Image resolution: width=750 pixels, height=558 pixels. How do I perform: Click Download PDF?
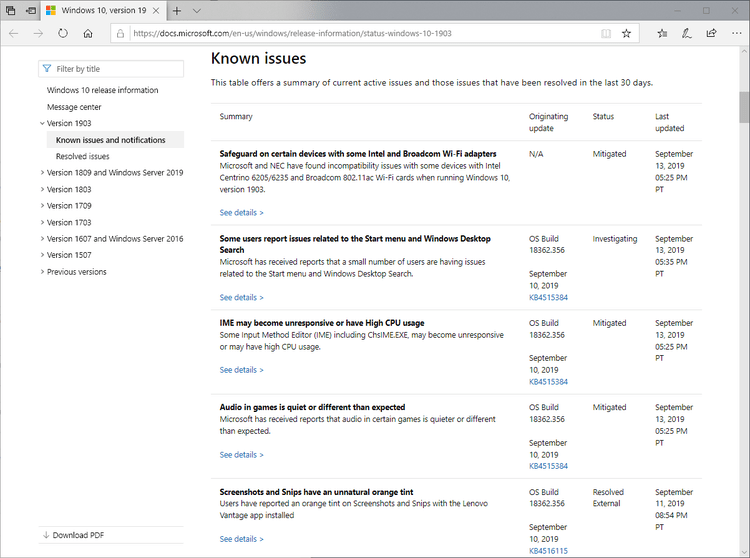pos(78,535)
